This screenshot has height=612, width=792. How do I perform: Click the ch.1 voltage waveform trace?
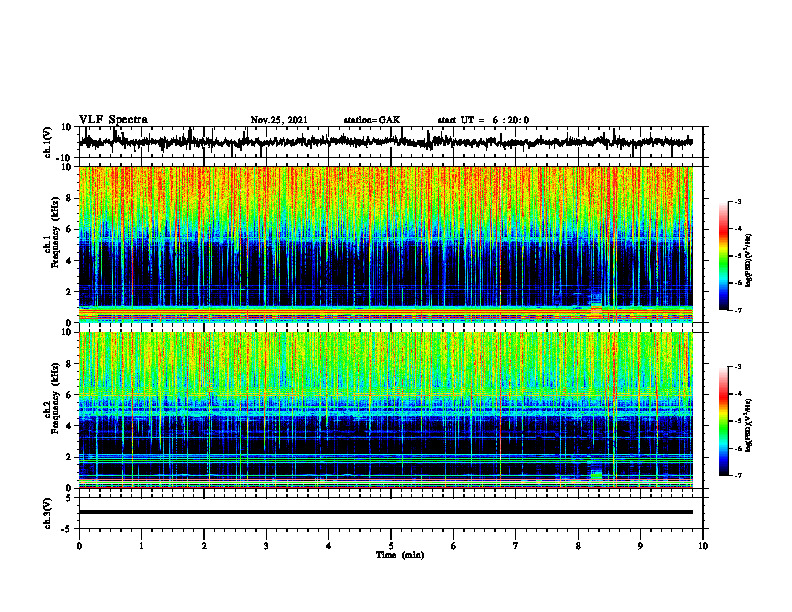[x=385, y=142]
